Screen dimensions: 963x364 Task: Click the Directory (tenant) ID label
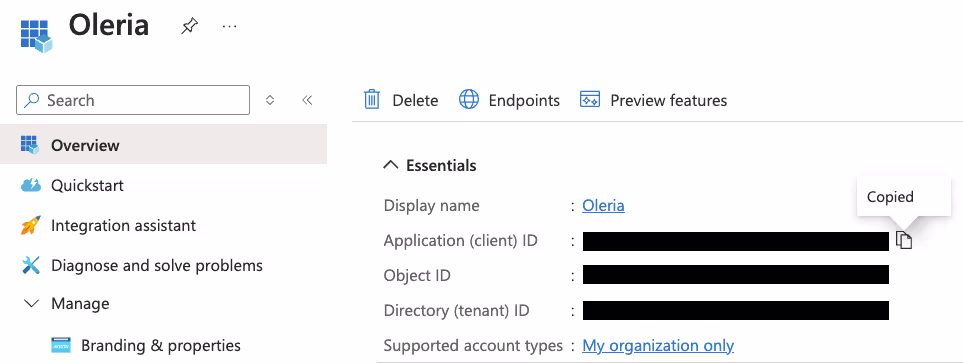click(456, 311)
